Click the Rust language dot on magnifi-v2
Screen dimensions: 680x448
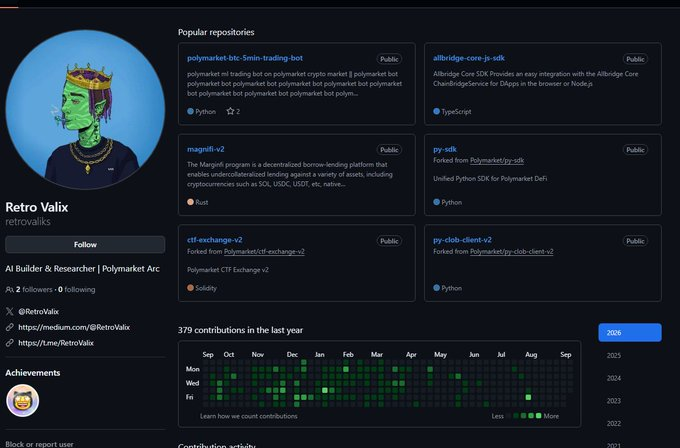click(x=190, y=202)
